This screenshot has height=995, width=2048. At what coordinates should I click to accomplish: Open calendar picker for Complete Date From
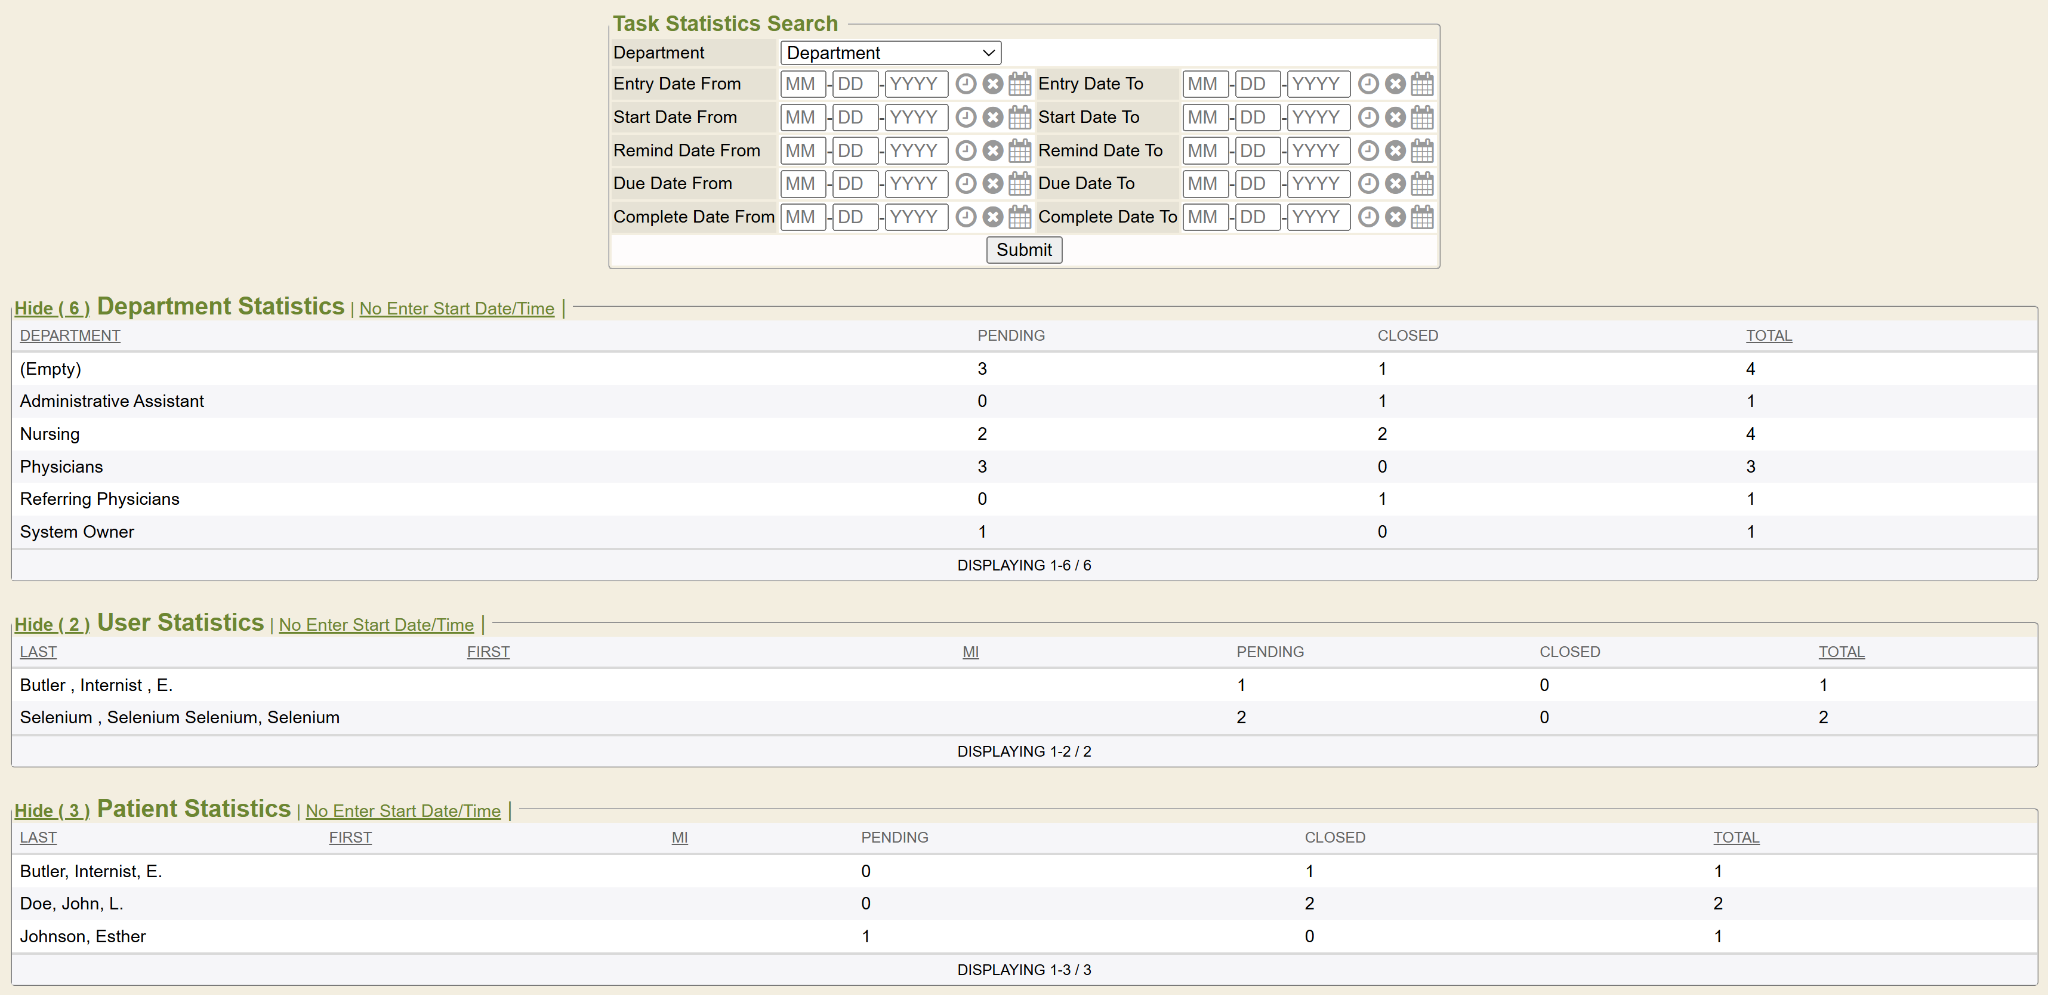pyautogui.click(x=1019, y=217)
